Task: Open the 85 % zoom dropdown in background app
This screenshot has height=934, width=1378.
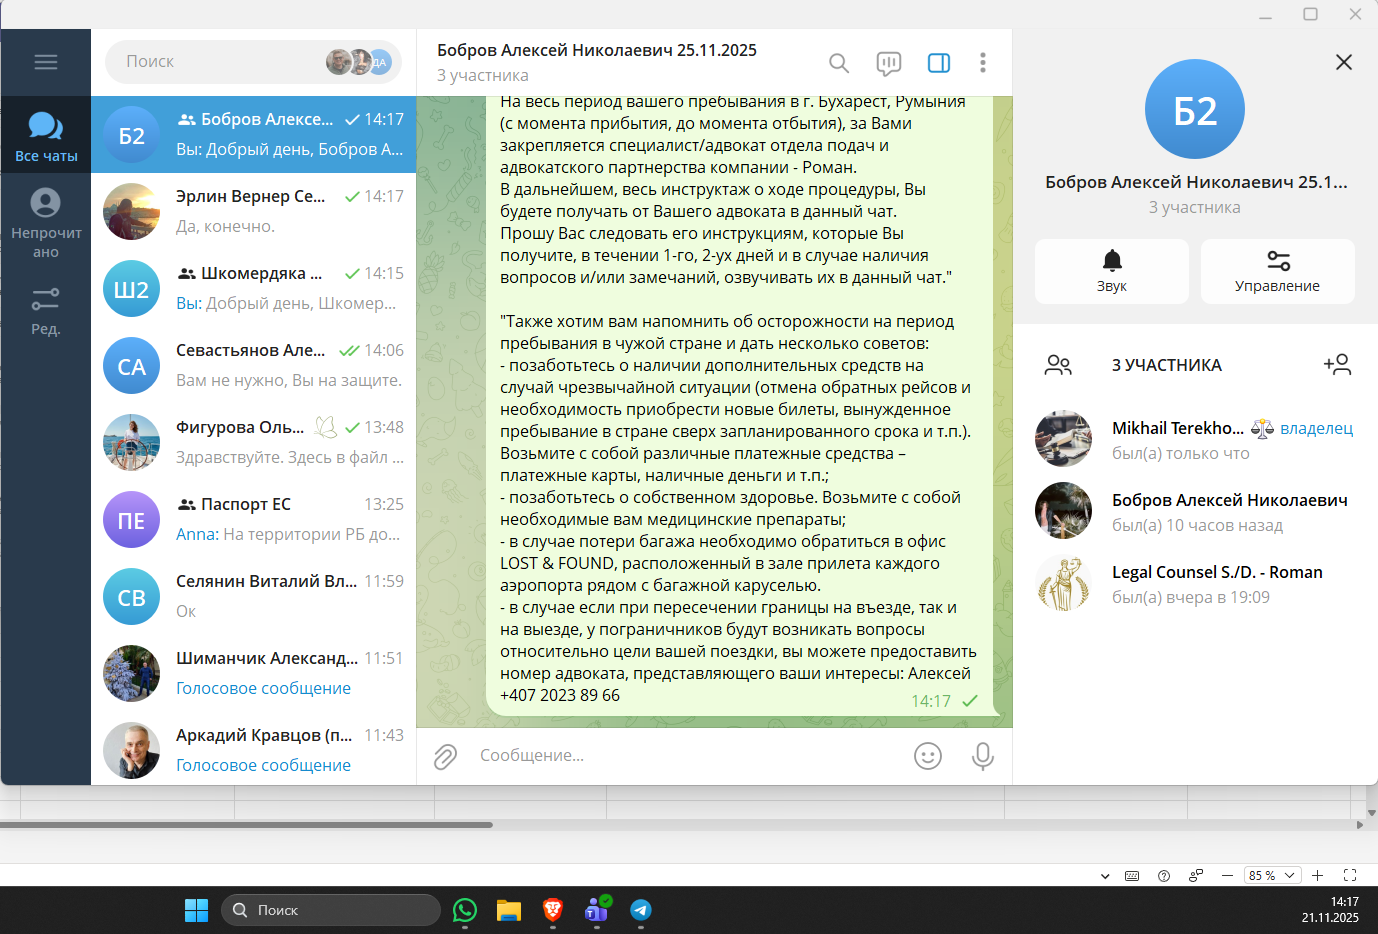Action: [1272, 875]
